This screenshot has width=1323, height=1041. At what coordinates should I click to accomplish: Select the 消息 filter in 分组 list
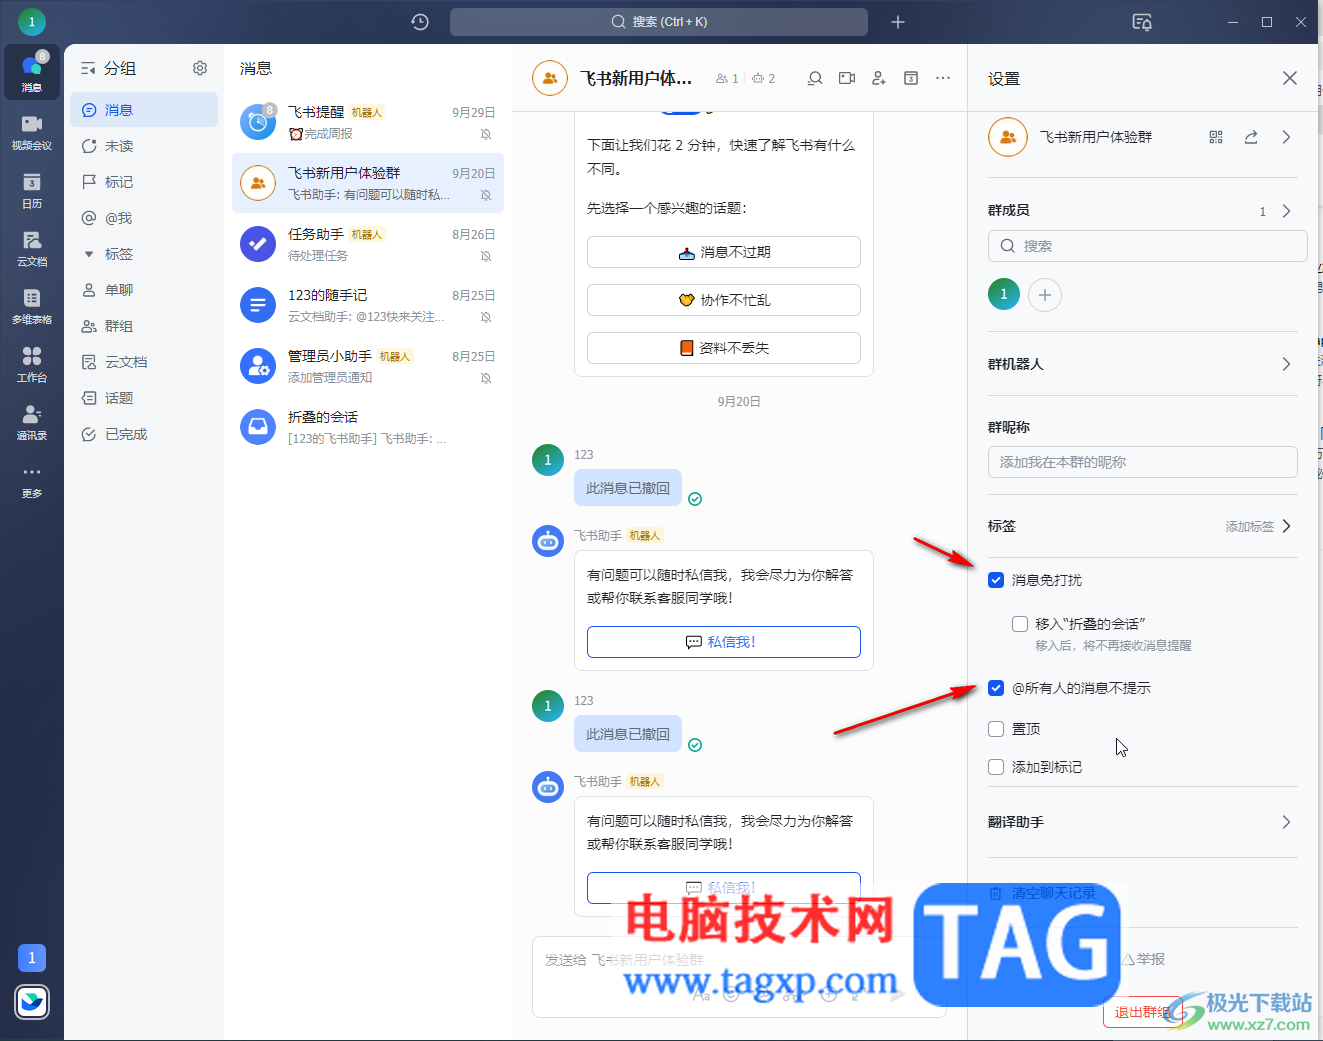(144, 110)
